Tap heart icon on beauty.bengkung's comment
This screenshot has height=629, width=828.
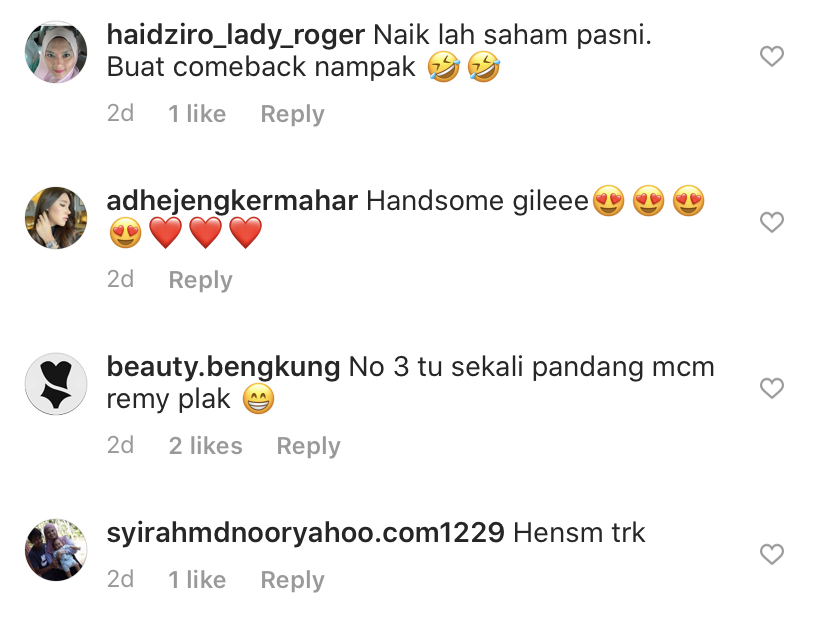[771, 388]
